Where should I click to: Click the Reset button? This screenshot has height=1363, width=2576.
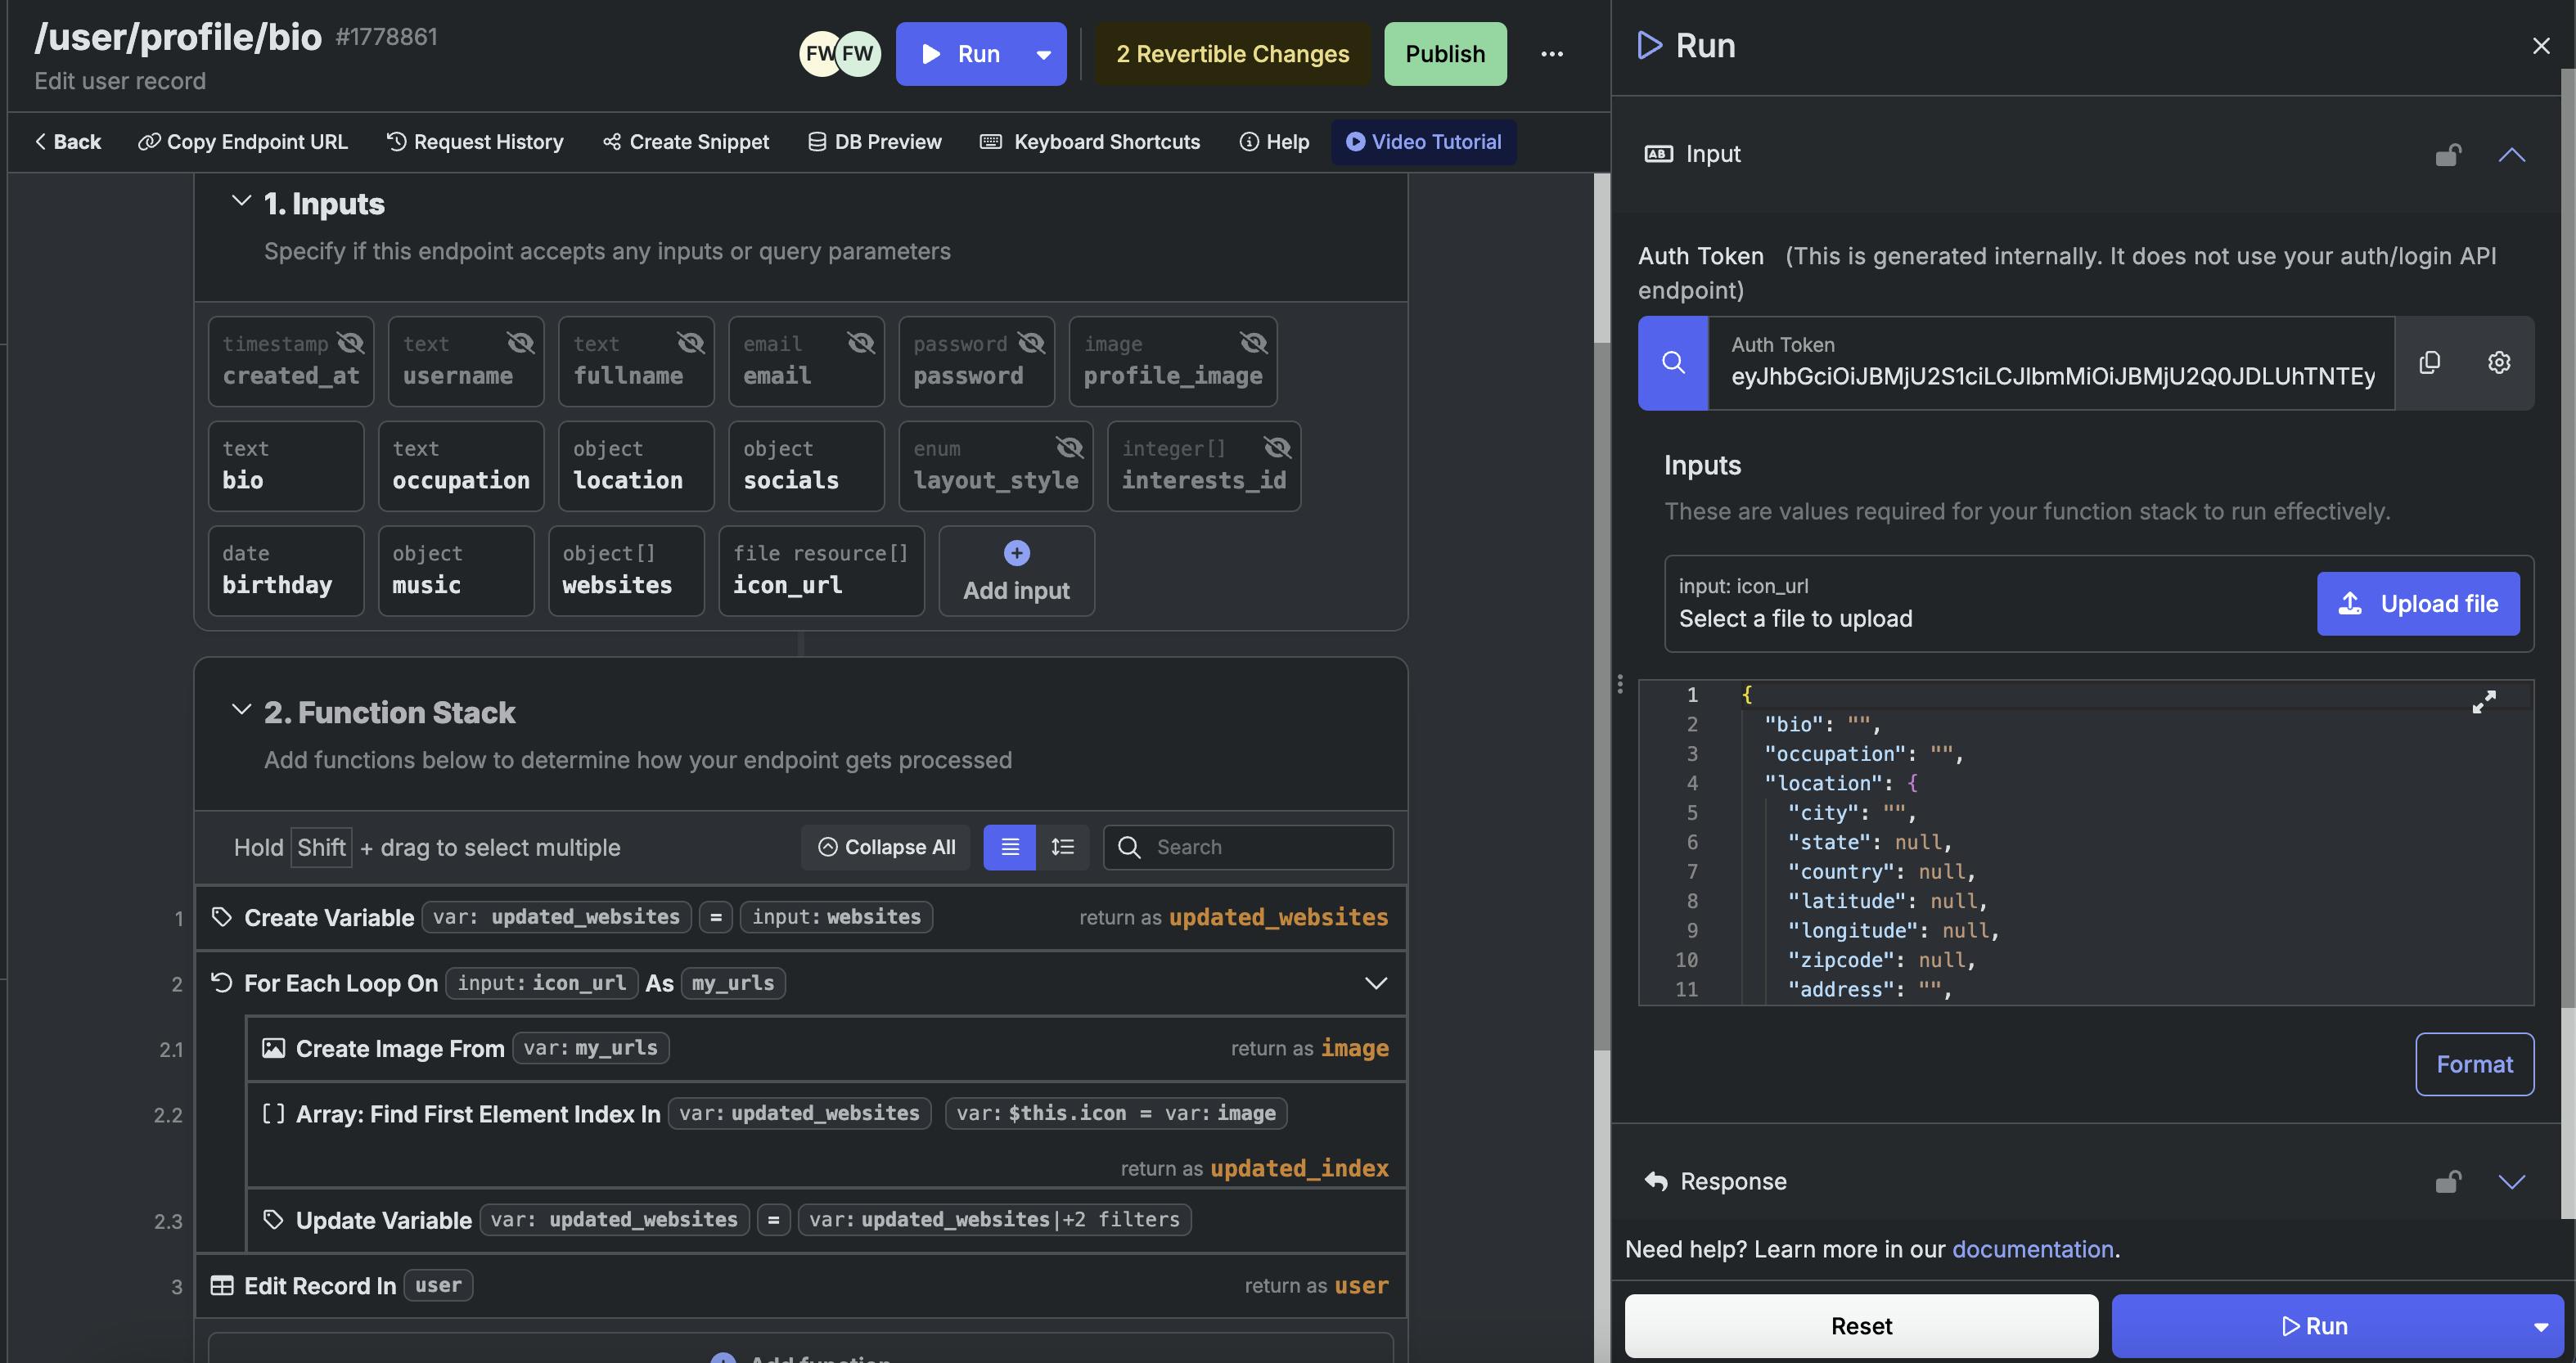1861,1327
